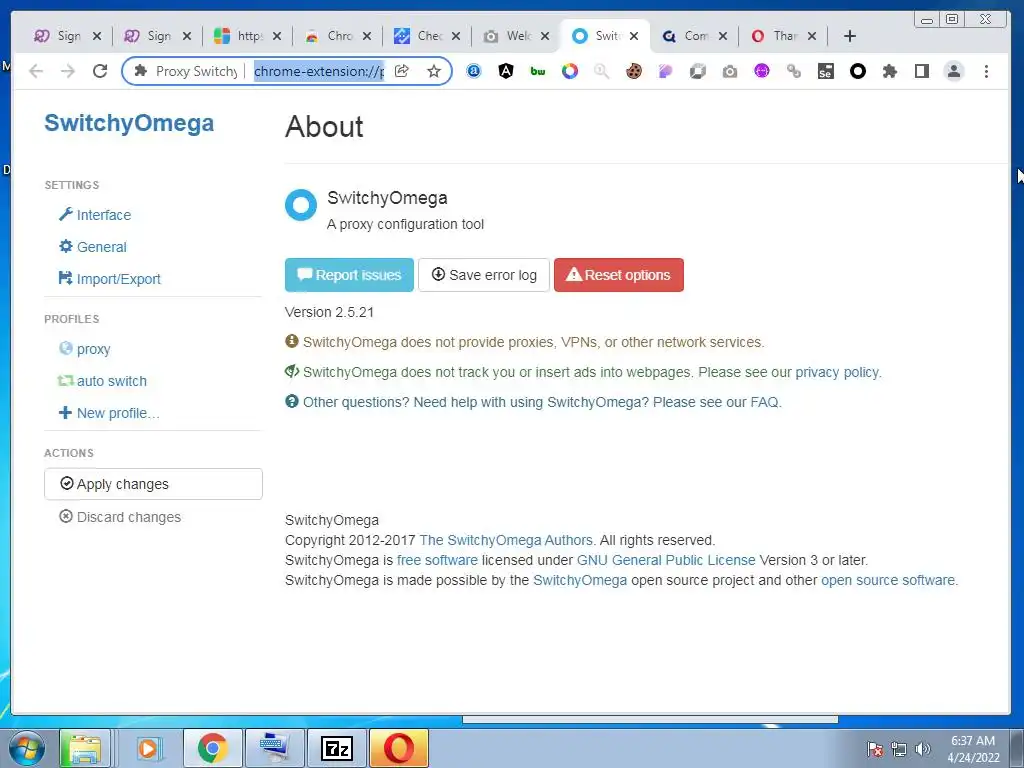The height and width of the screenshot is (768, 1024).
Task: Share this page icon in address bar
Action: pos(402,71)
